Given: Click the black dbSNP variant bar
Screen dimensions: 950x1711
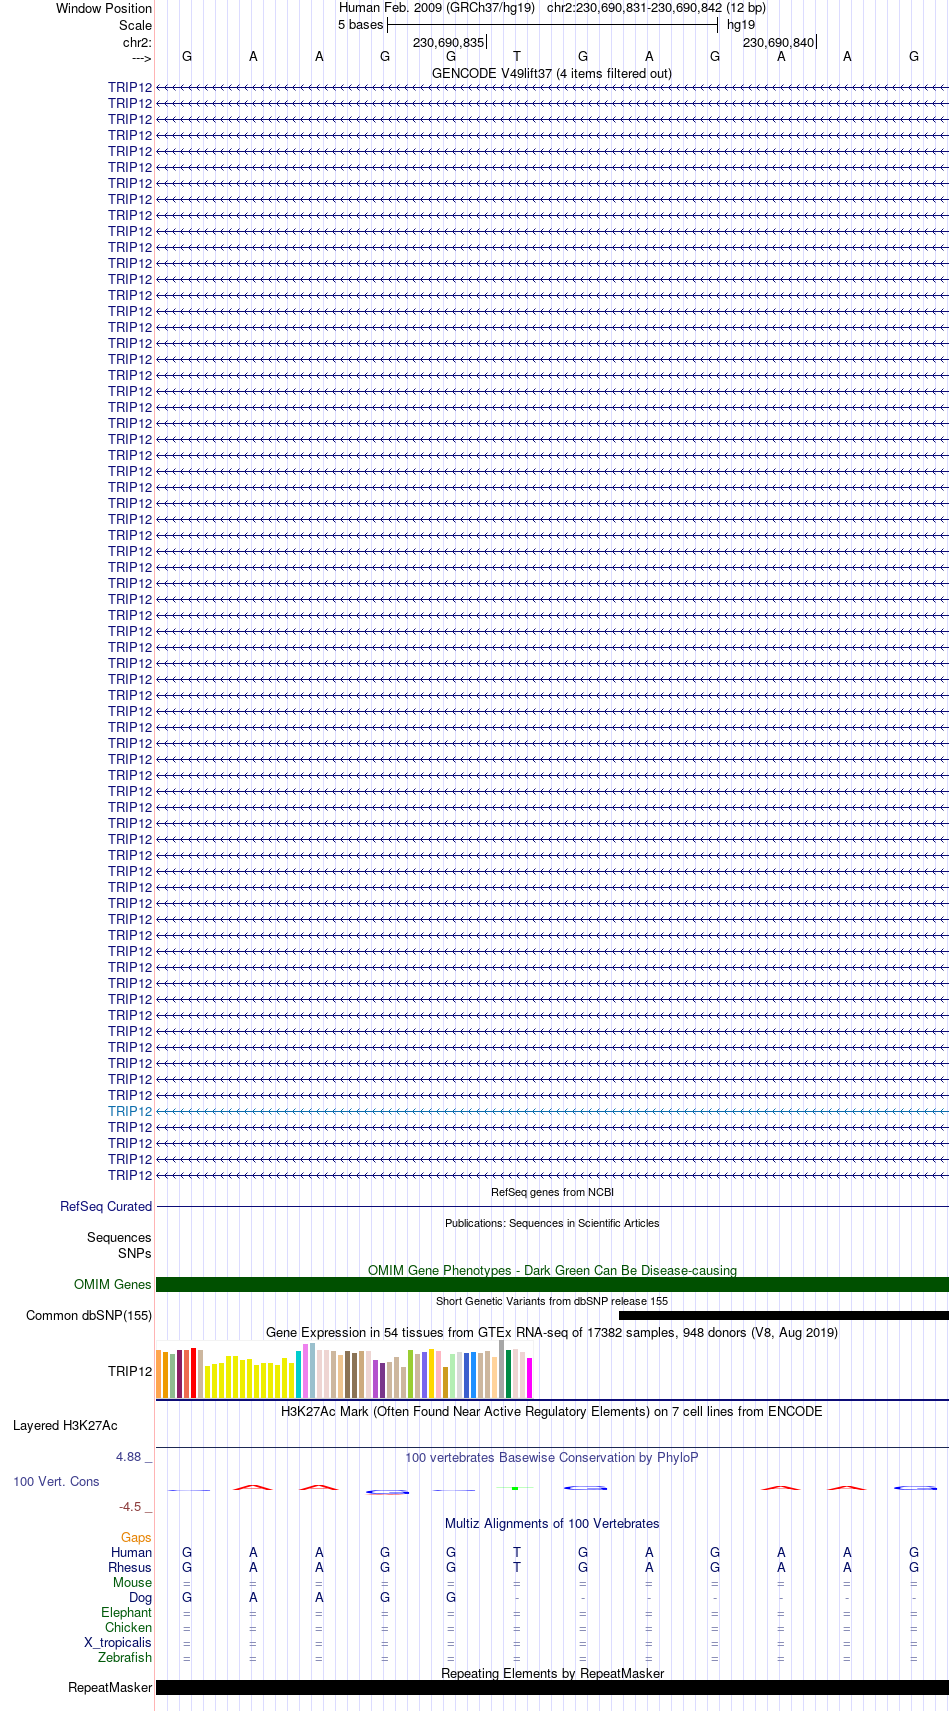Looking at the screenshot, I should pyautogui.click(x=784, y=1316).
